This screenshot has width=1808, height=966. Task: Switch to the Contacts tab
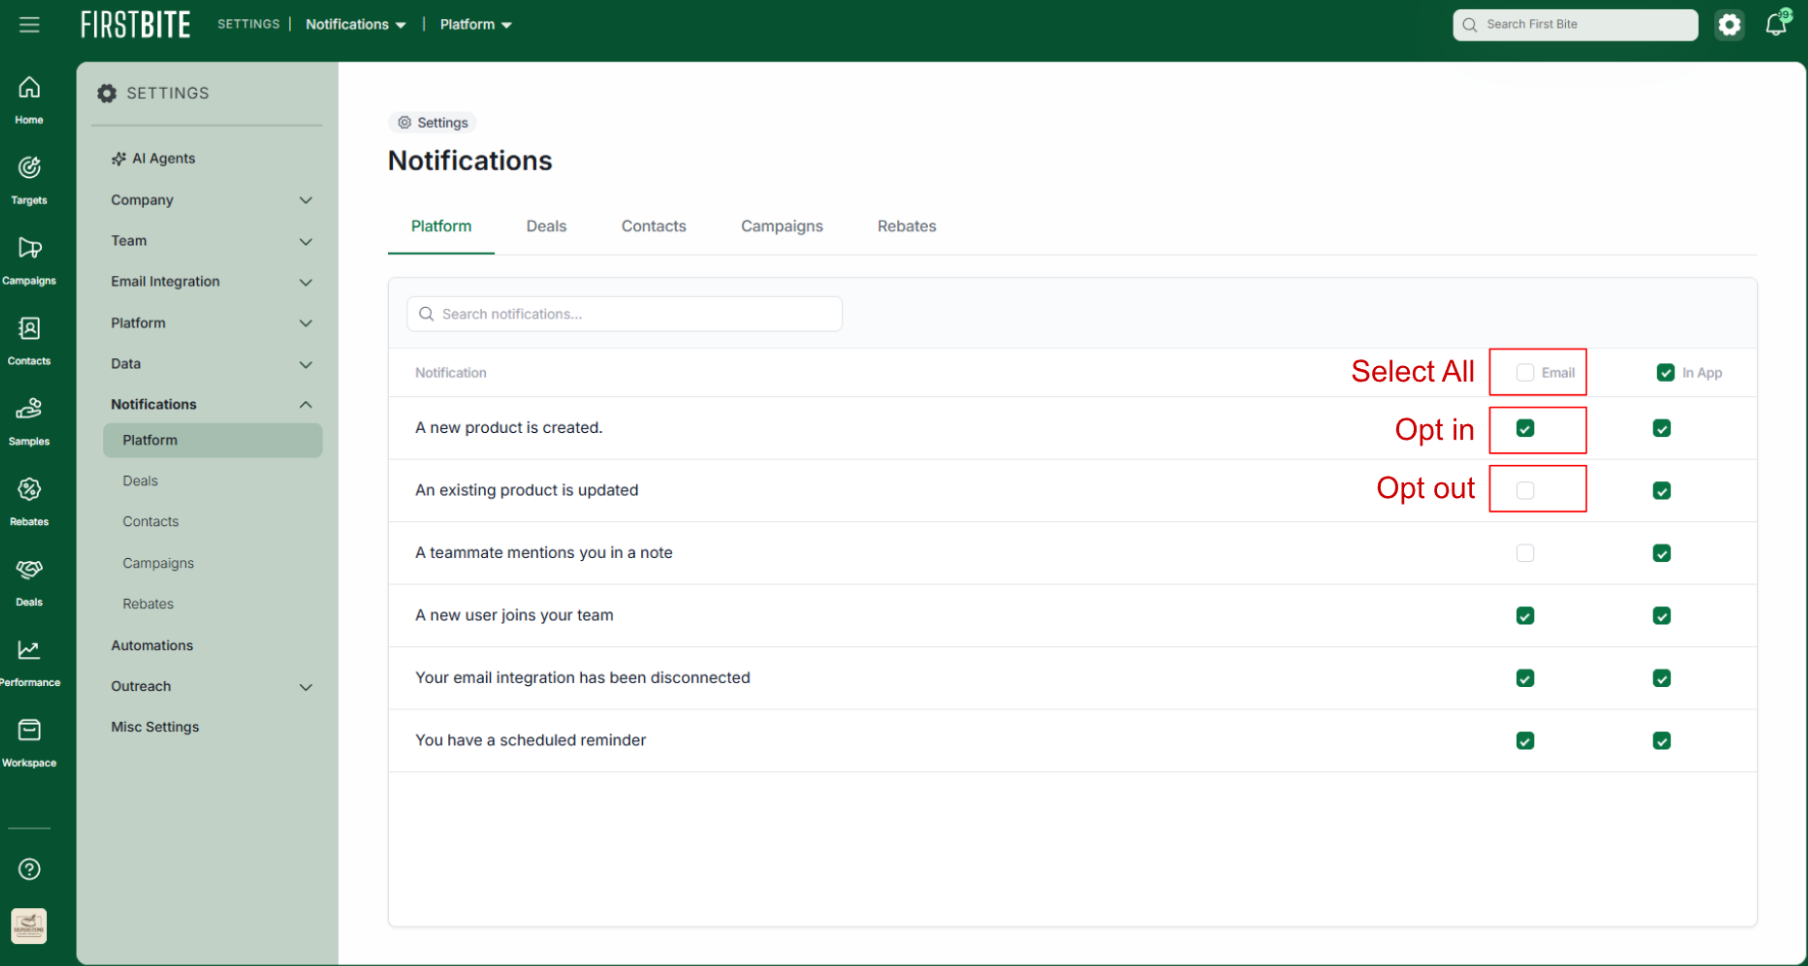654,226
